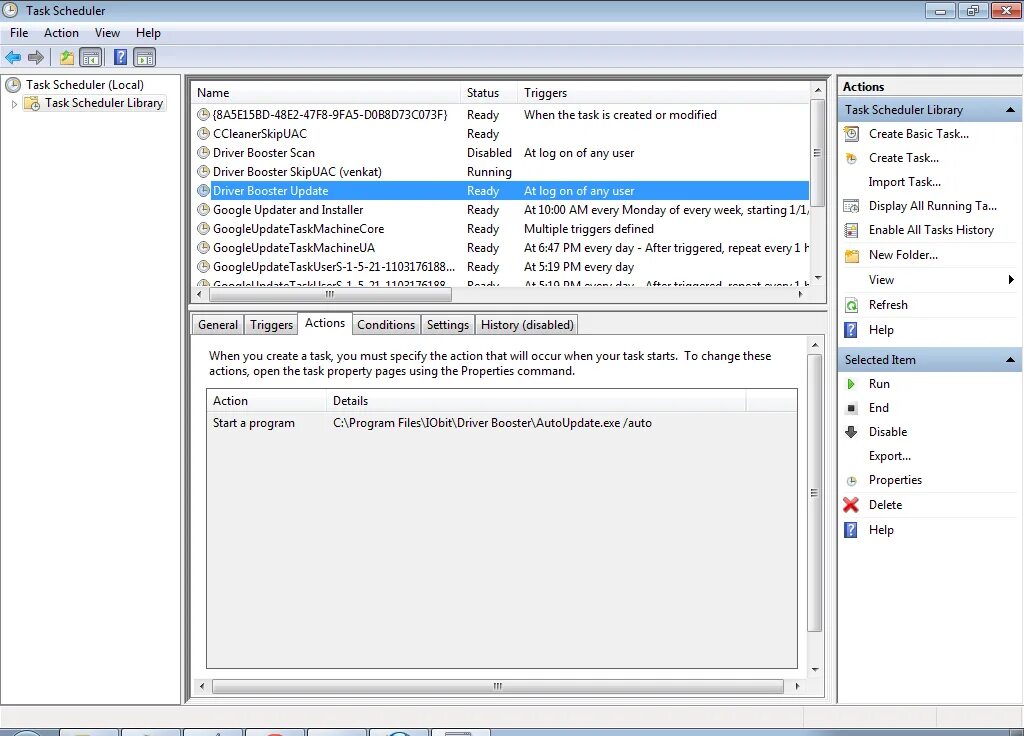
Task: Click the Properties clock icon
Action: (x=852, y=481)
